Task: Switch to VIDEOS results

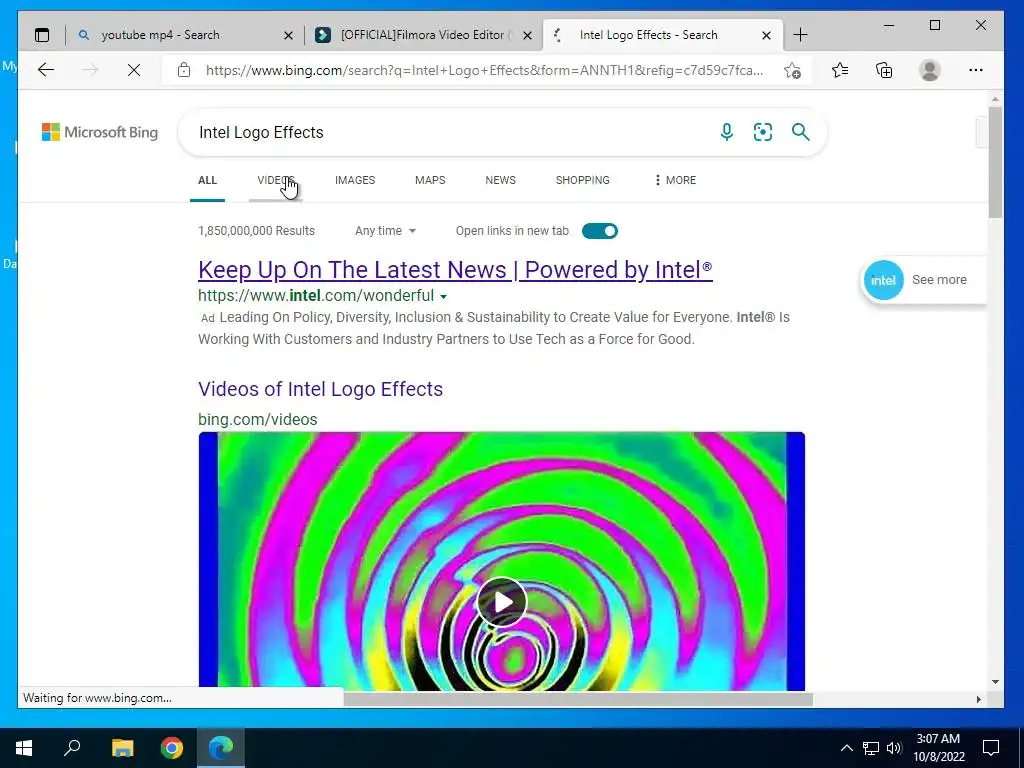Action: pos(276,180)
